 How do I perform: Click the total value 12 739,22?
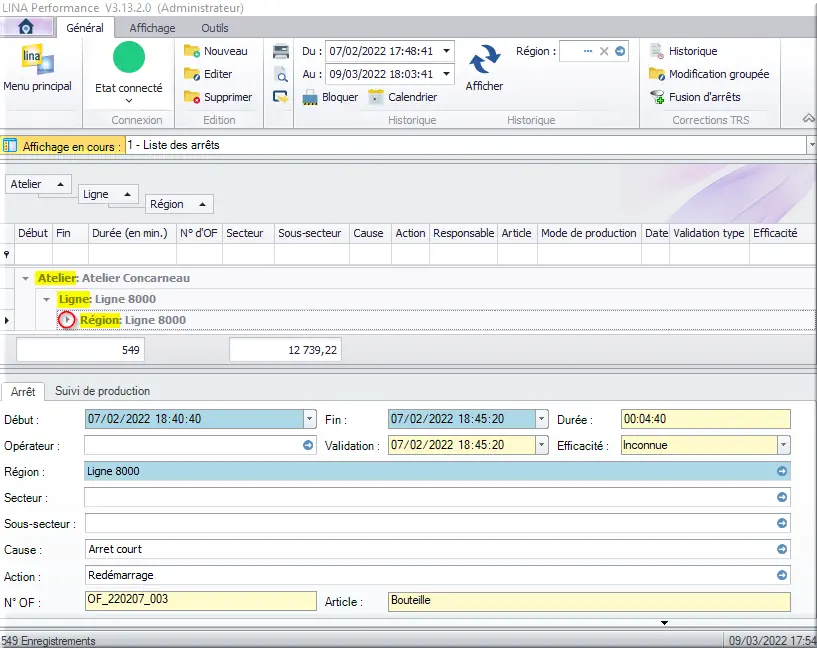pos(286,350)
